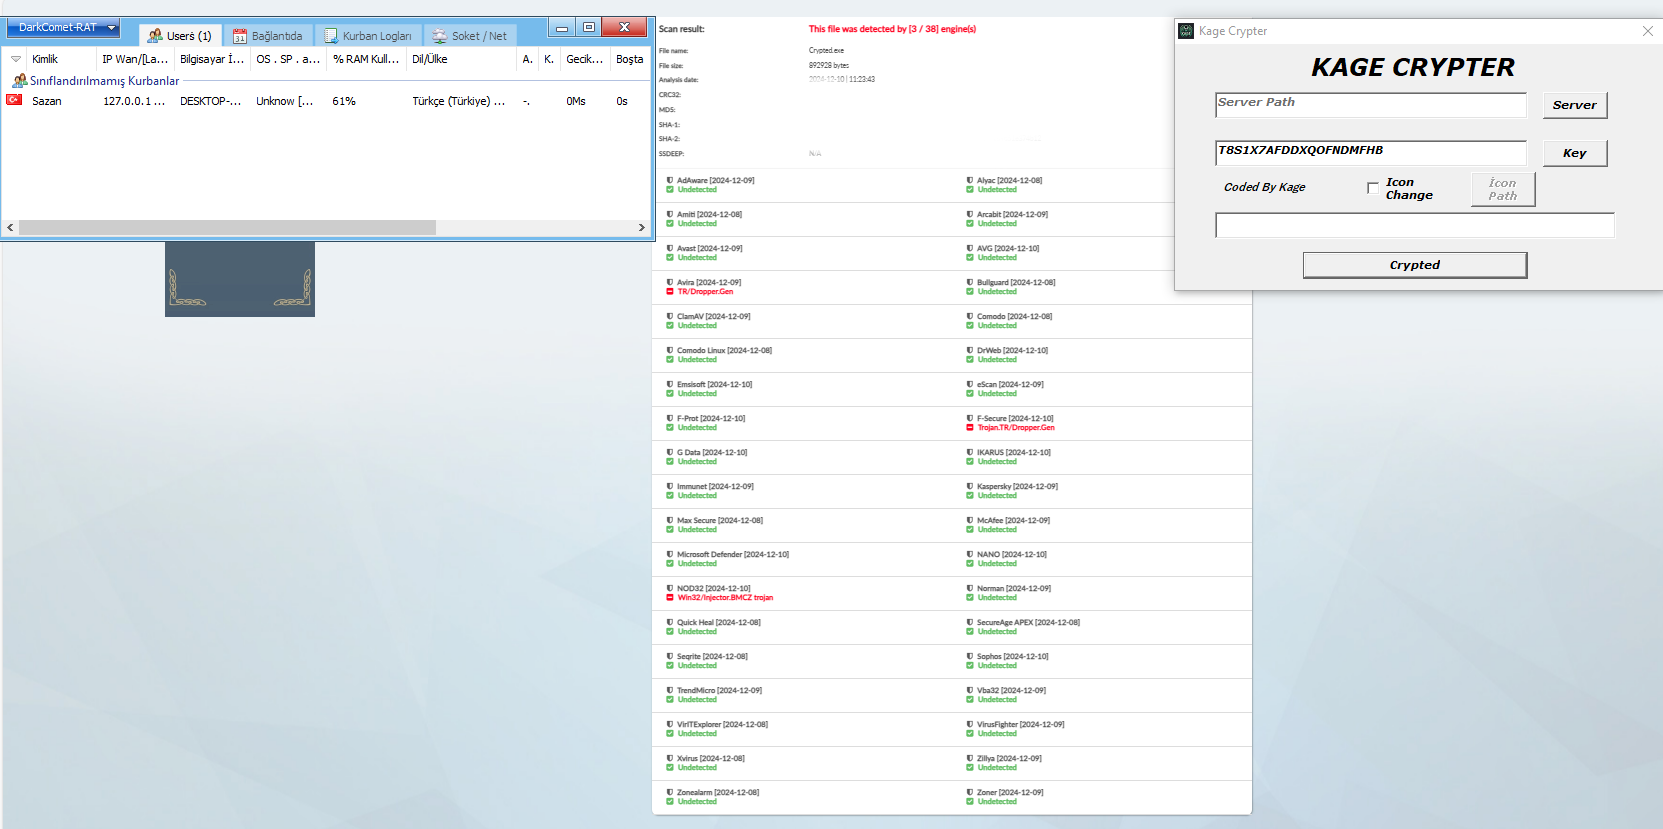Click the % RAM Kull... column header
1663x829 pixels.
366,59
